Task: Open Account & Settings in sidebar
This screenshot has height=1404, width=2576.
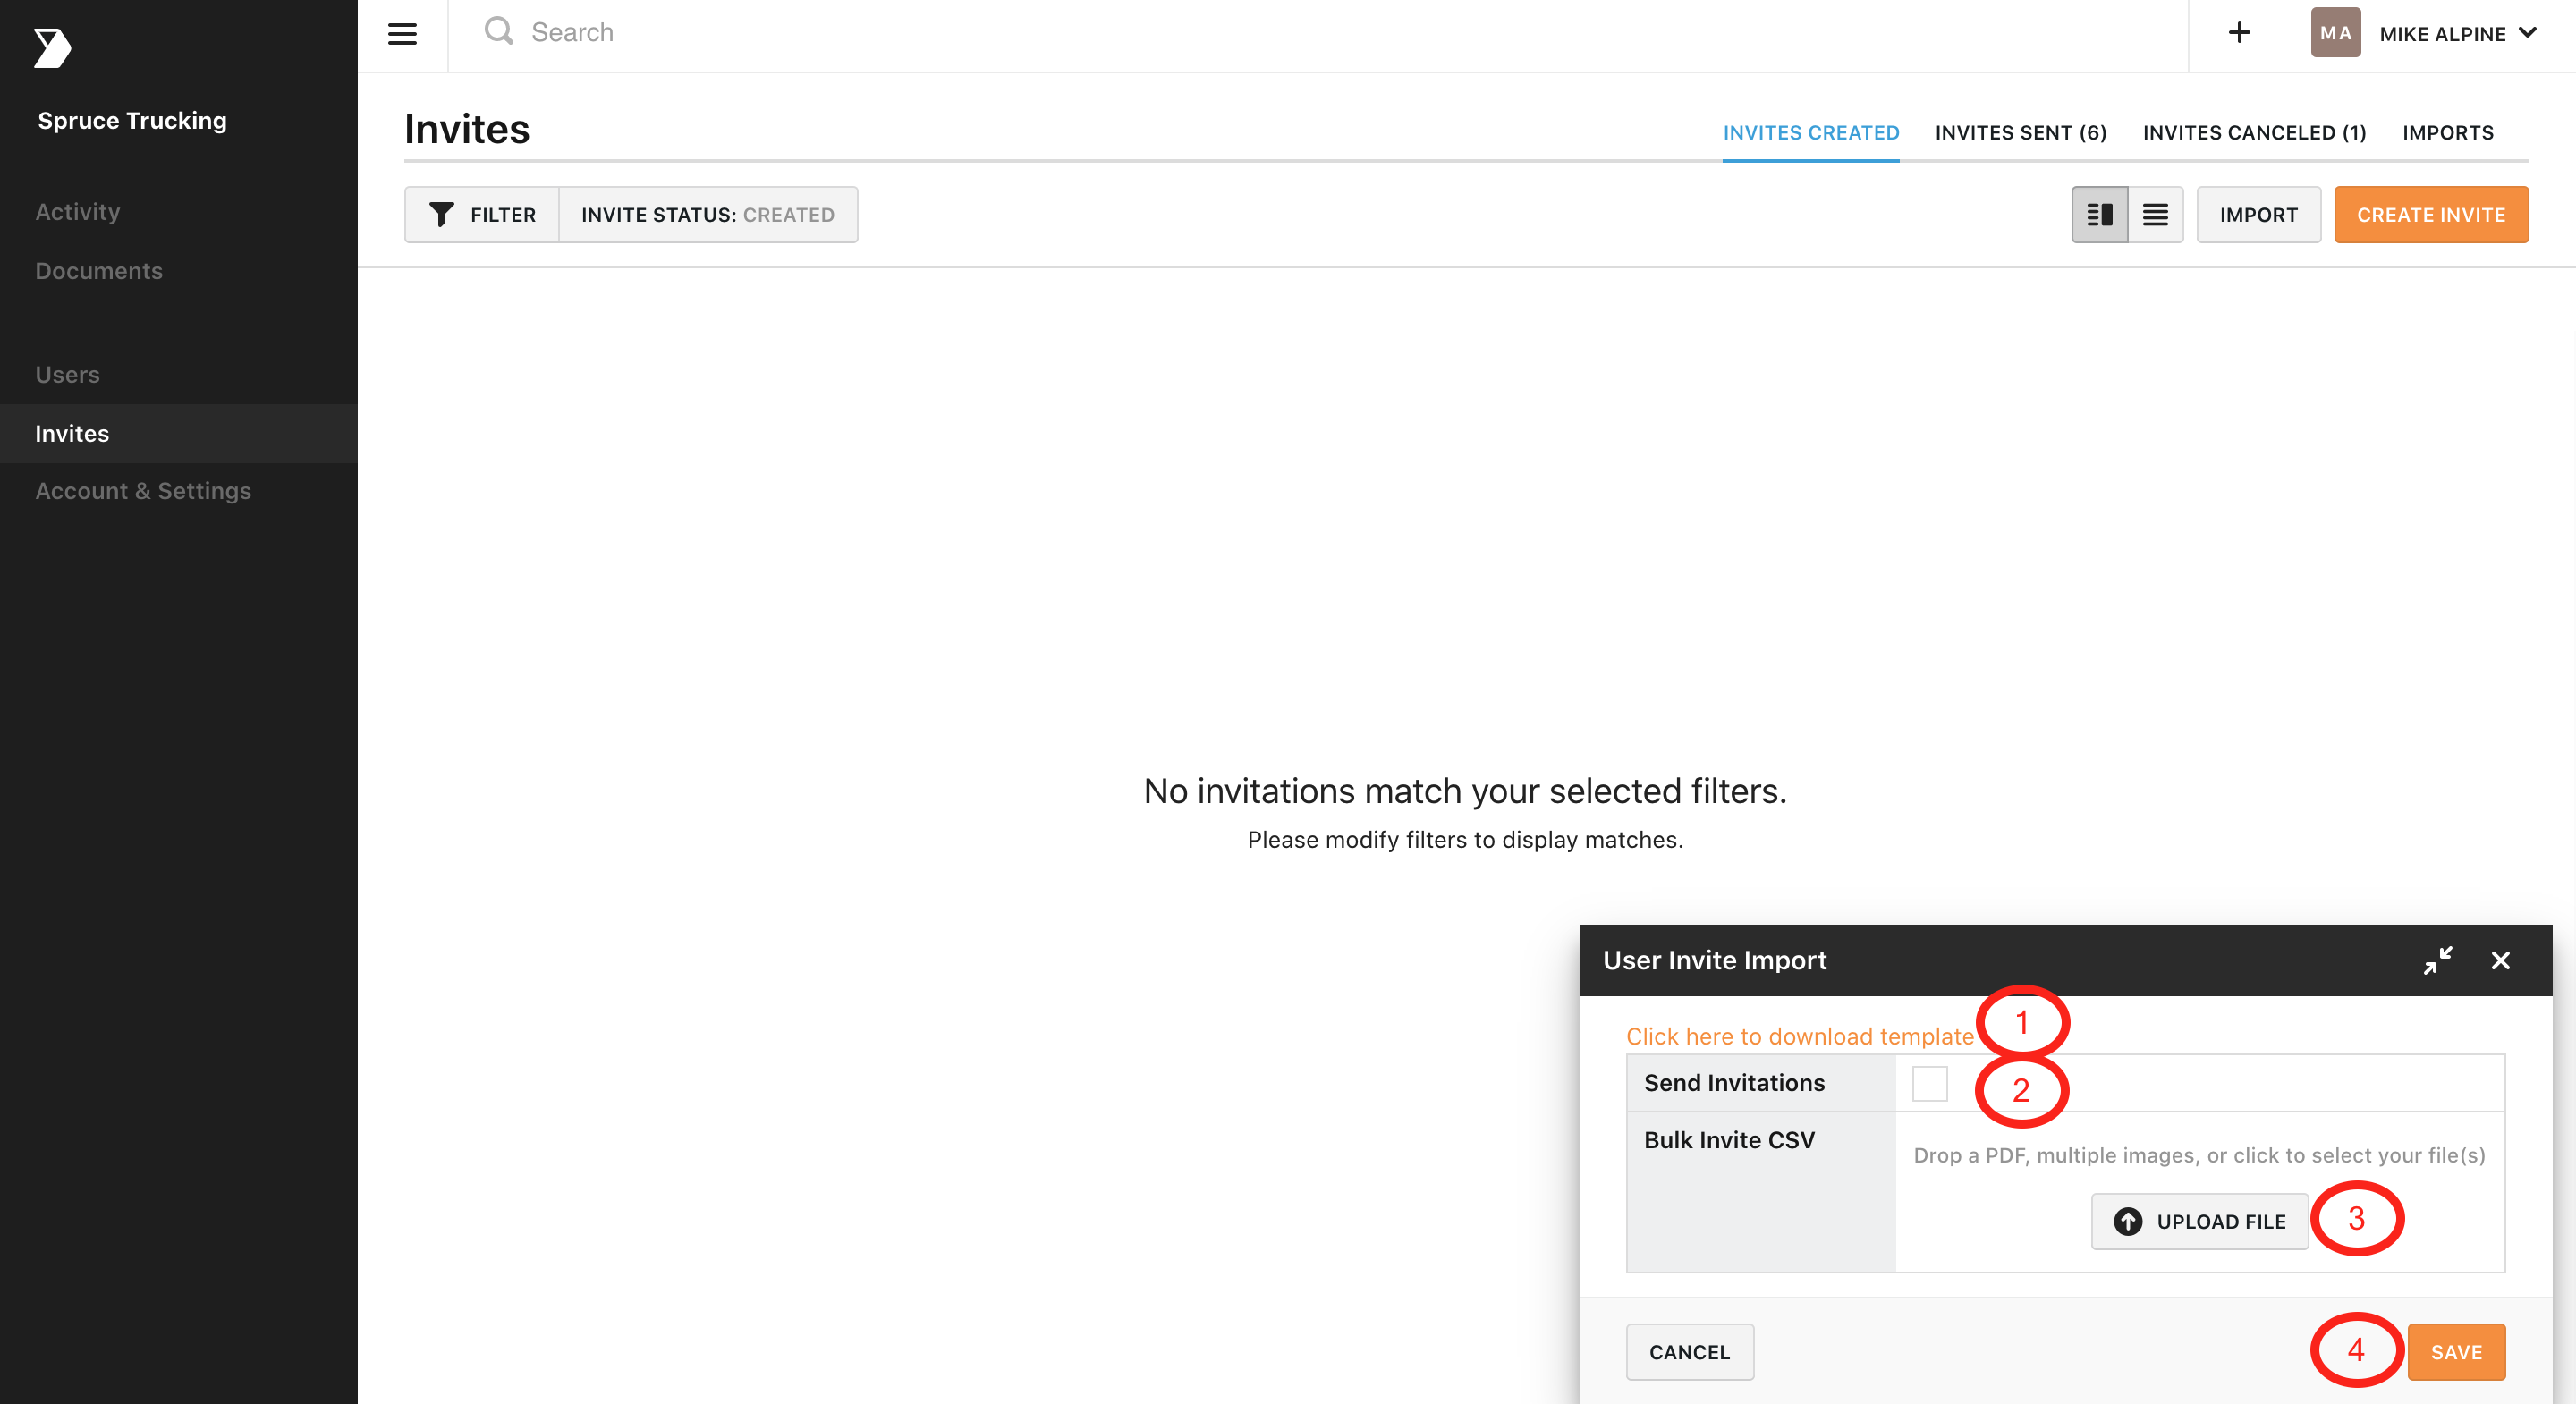Action: click(x=143, y=491)
